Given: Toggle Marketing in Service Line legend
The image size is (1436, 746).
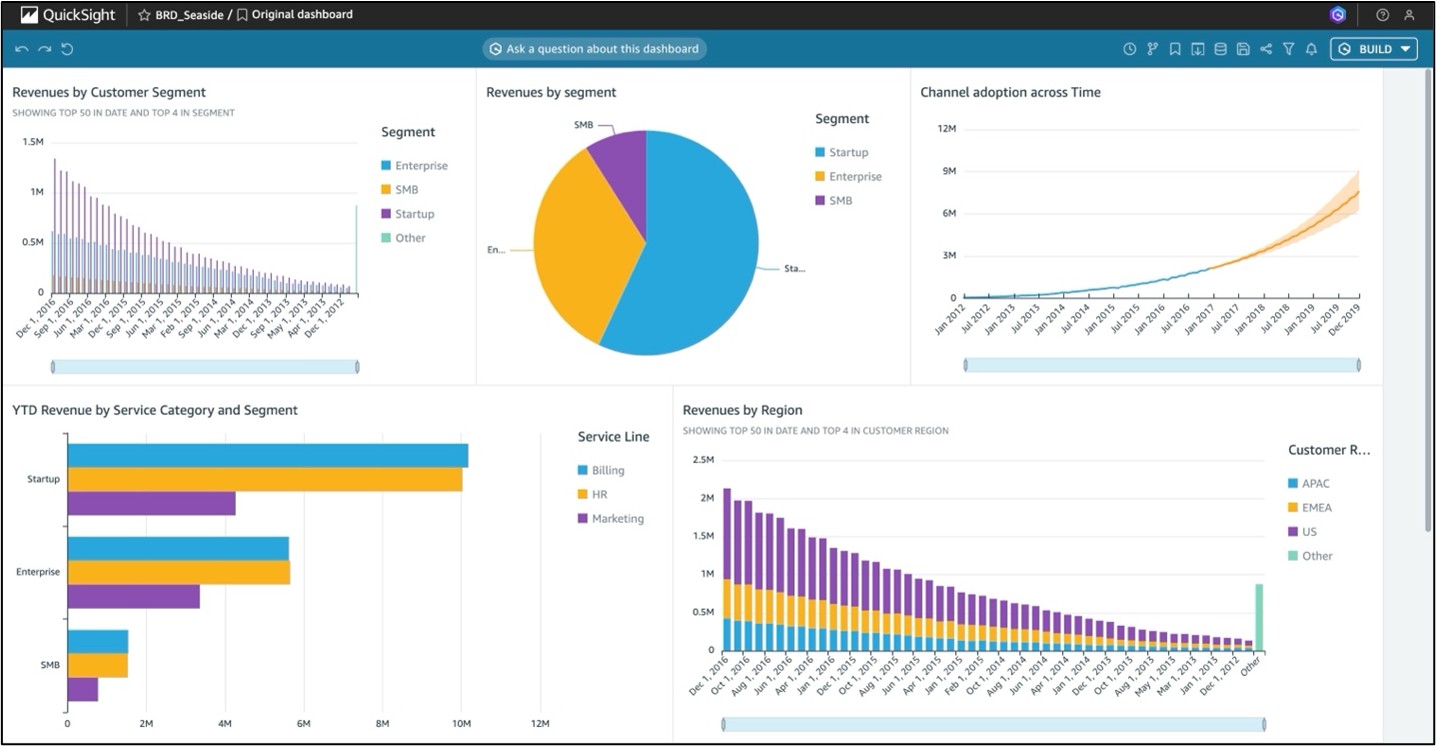Looking at the screenshot, I should tap(611, 519).
